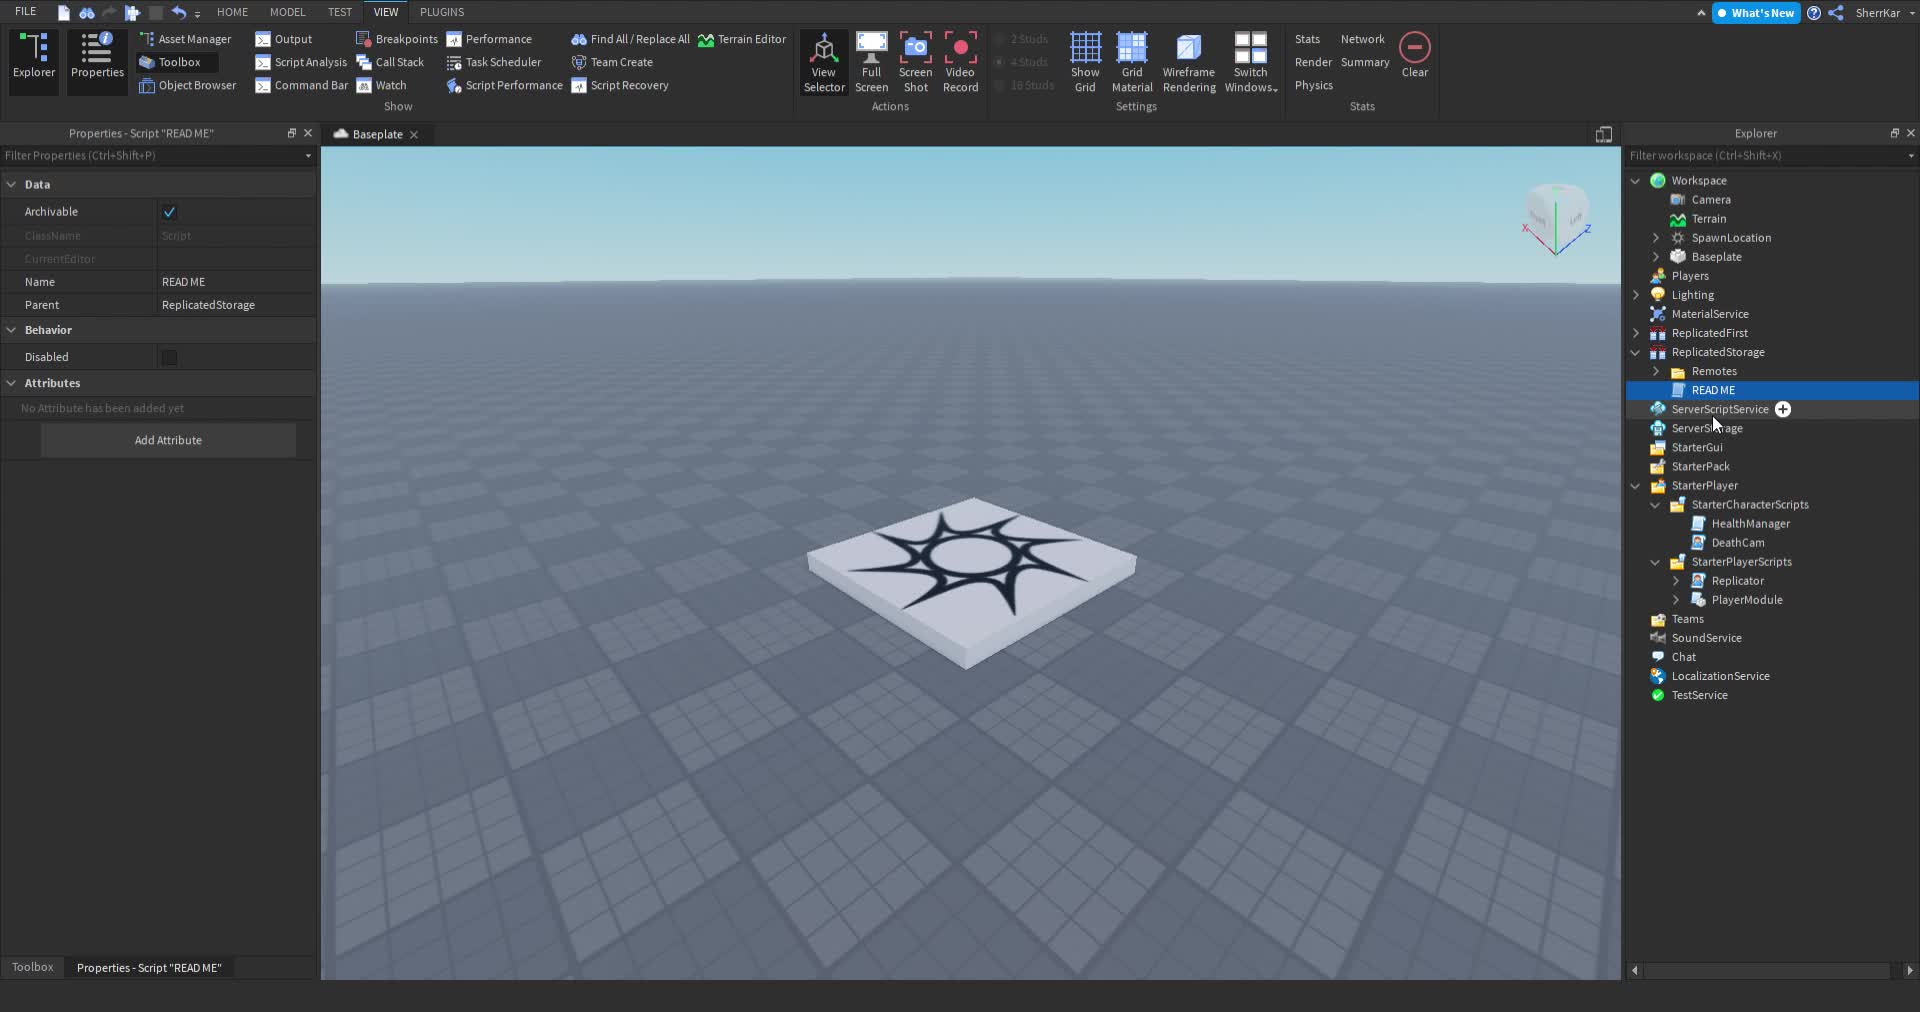Viewport: 1920px width, 1012px height.
Task: Collapse the ReplicatedStorage tree item
Action: (1635, 352)
